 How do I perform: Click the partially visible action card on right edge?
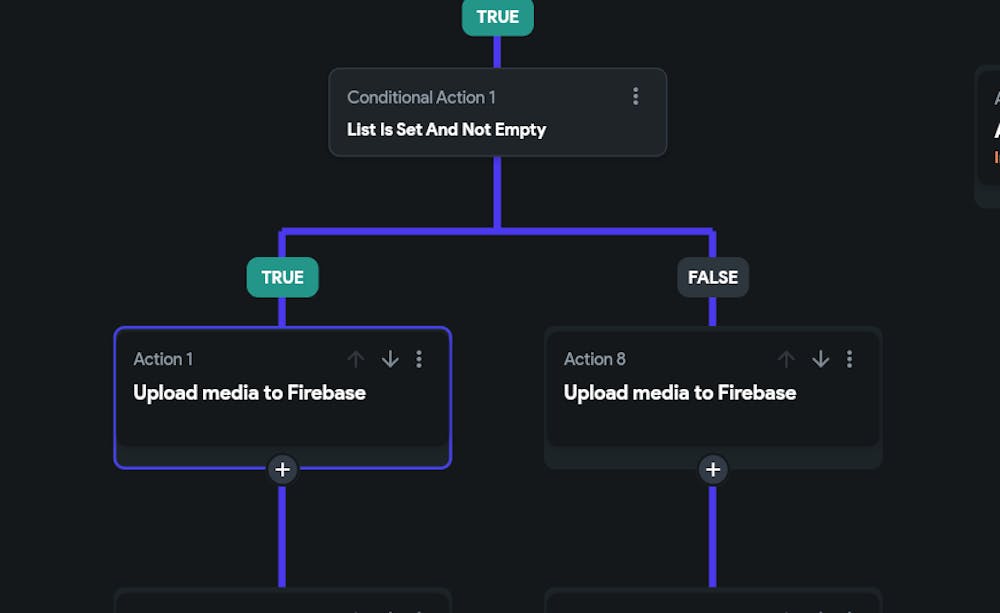(x=992, y=135)
